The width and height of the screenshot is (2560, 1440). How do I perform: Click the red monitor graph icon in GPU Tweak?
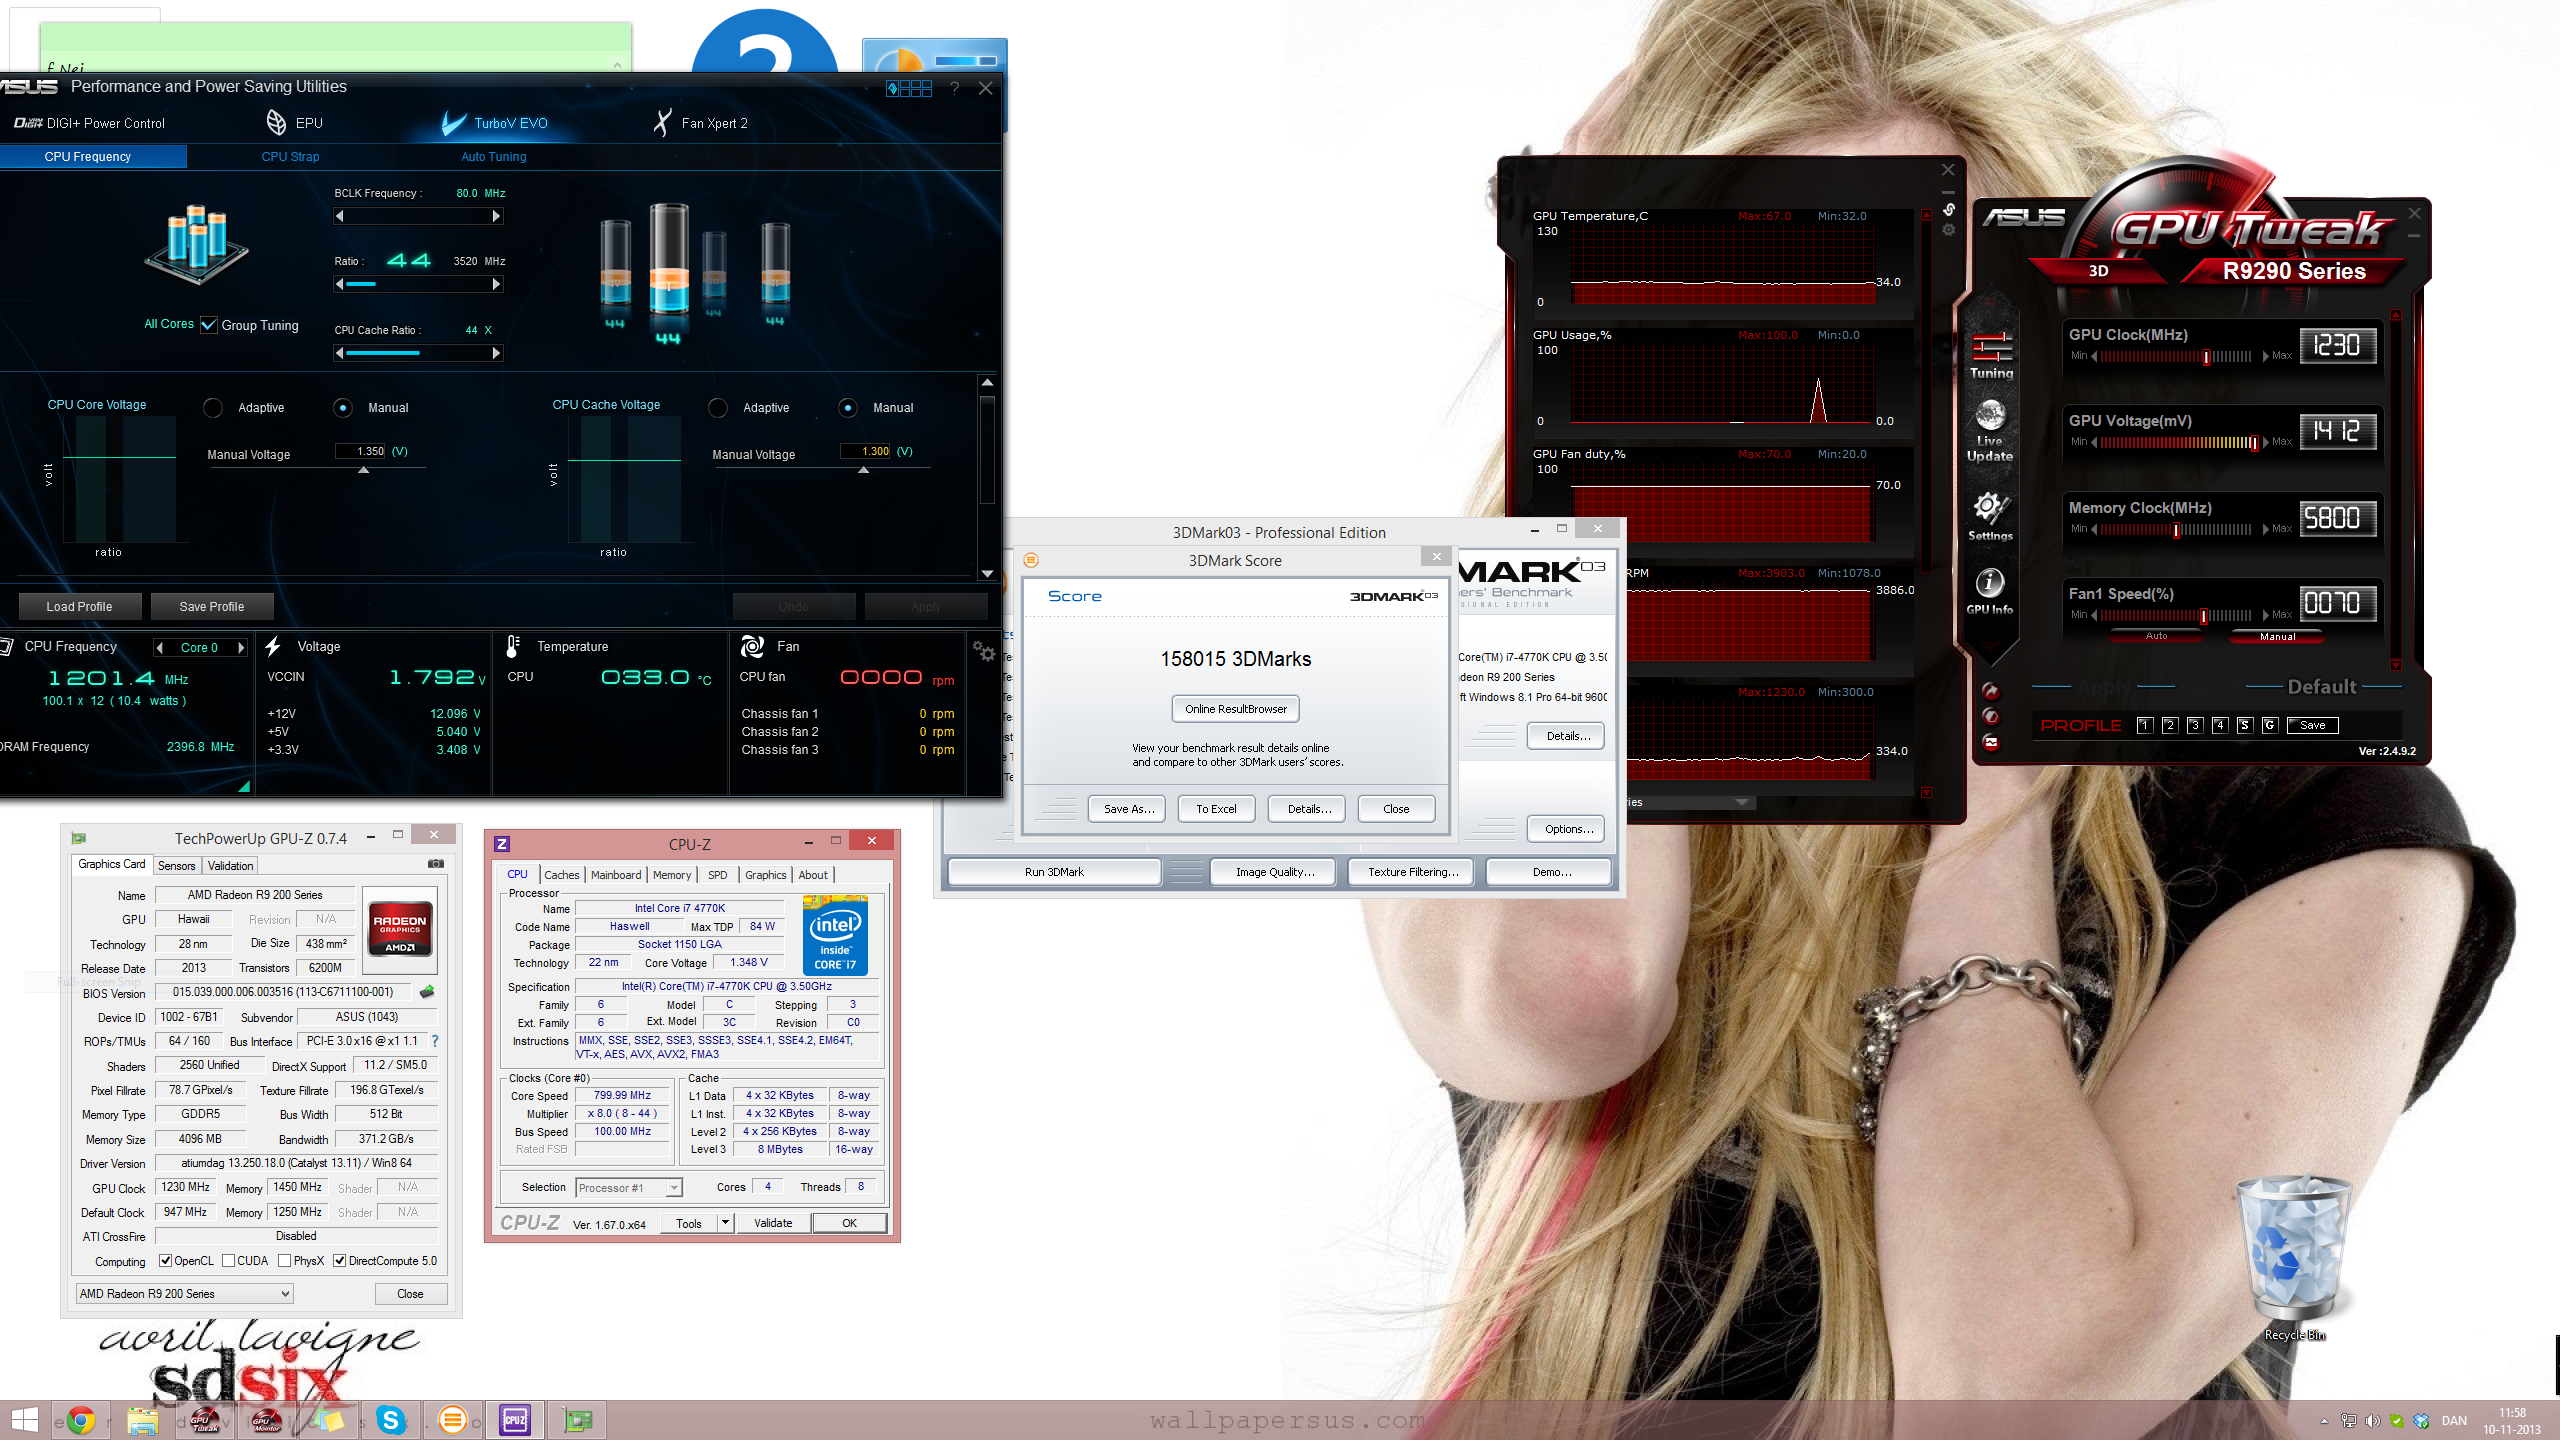(1991, 742)
